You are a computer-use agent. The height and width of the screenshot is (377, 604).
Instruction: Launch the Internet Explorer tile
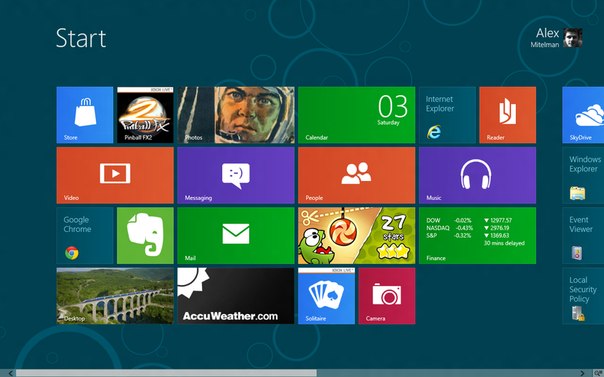(x=447, y=115)
